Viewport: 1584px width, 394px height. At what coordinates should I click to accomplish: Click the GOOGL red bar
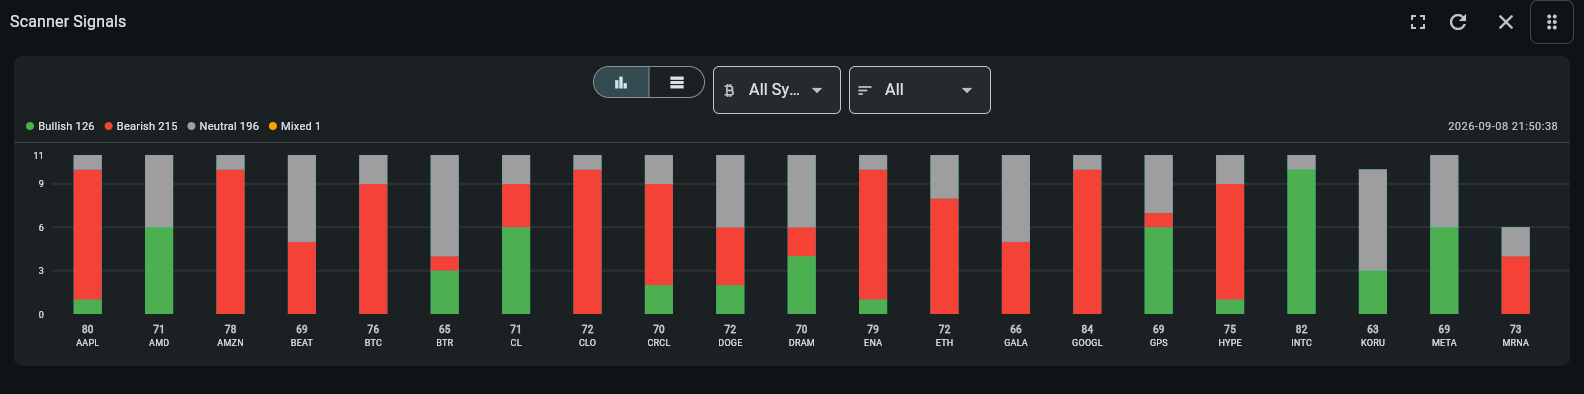click(x=1087, y=241)
